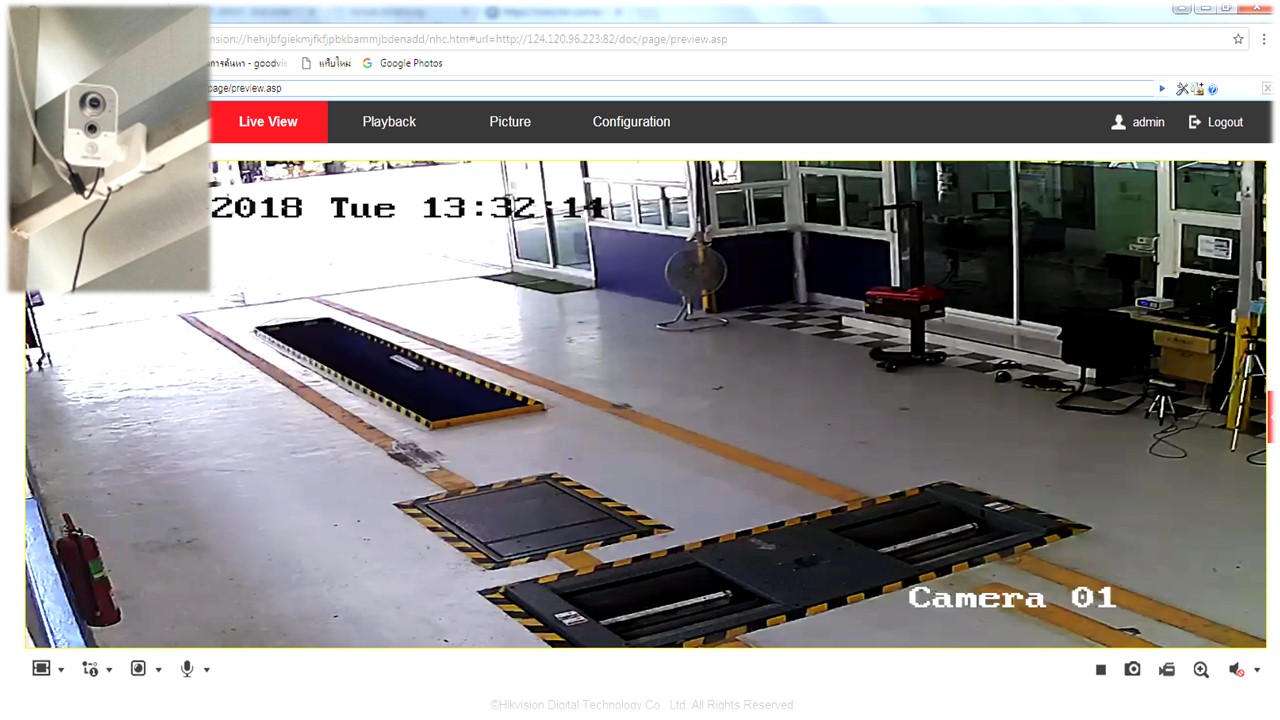Enable digital zoom magnifier icon
Viewport: 1280px width, 720px height.
(1201, 670)
